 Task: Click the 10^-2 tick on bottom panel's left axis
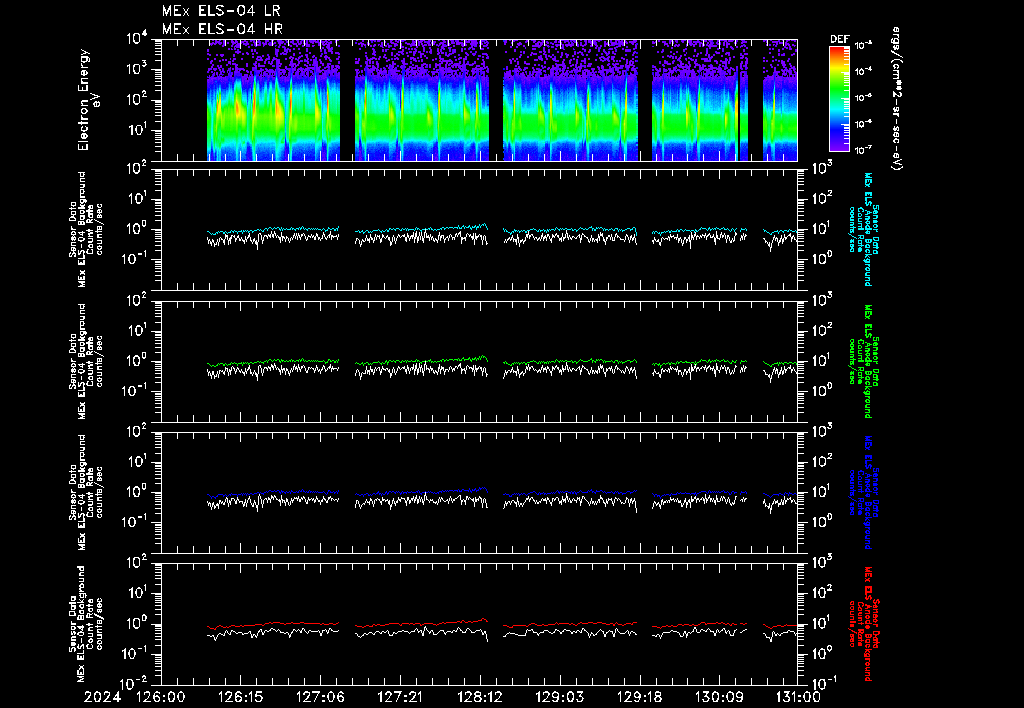click(134, 684)
